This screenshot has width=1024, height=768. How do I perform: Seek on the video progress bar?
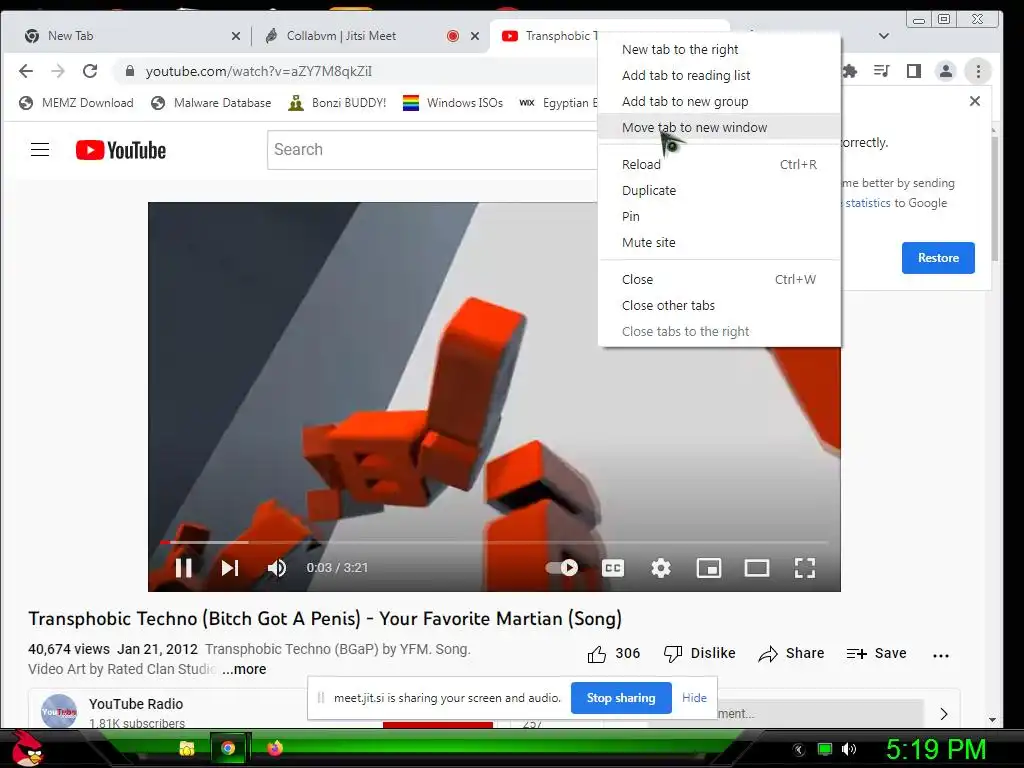click(x=494, y=542)
